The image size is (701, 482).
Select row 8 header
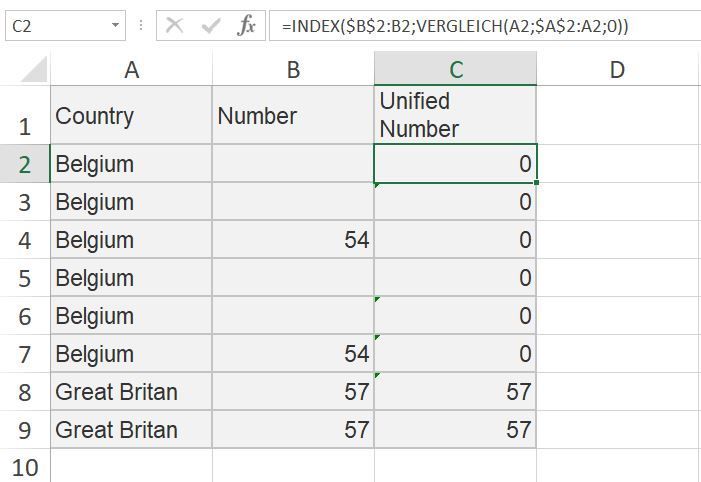point(24,392)
